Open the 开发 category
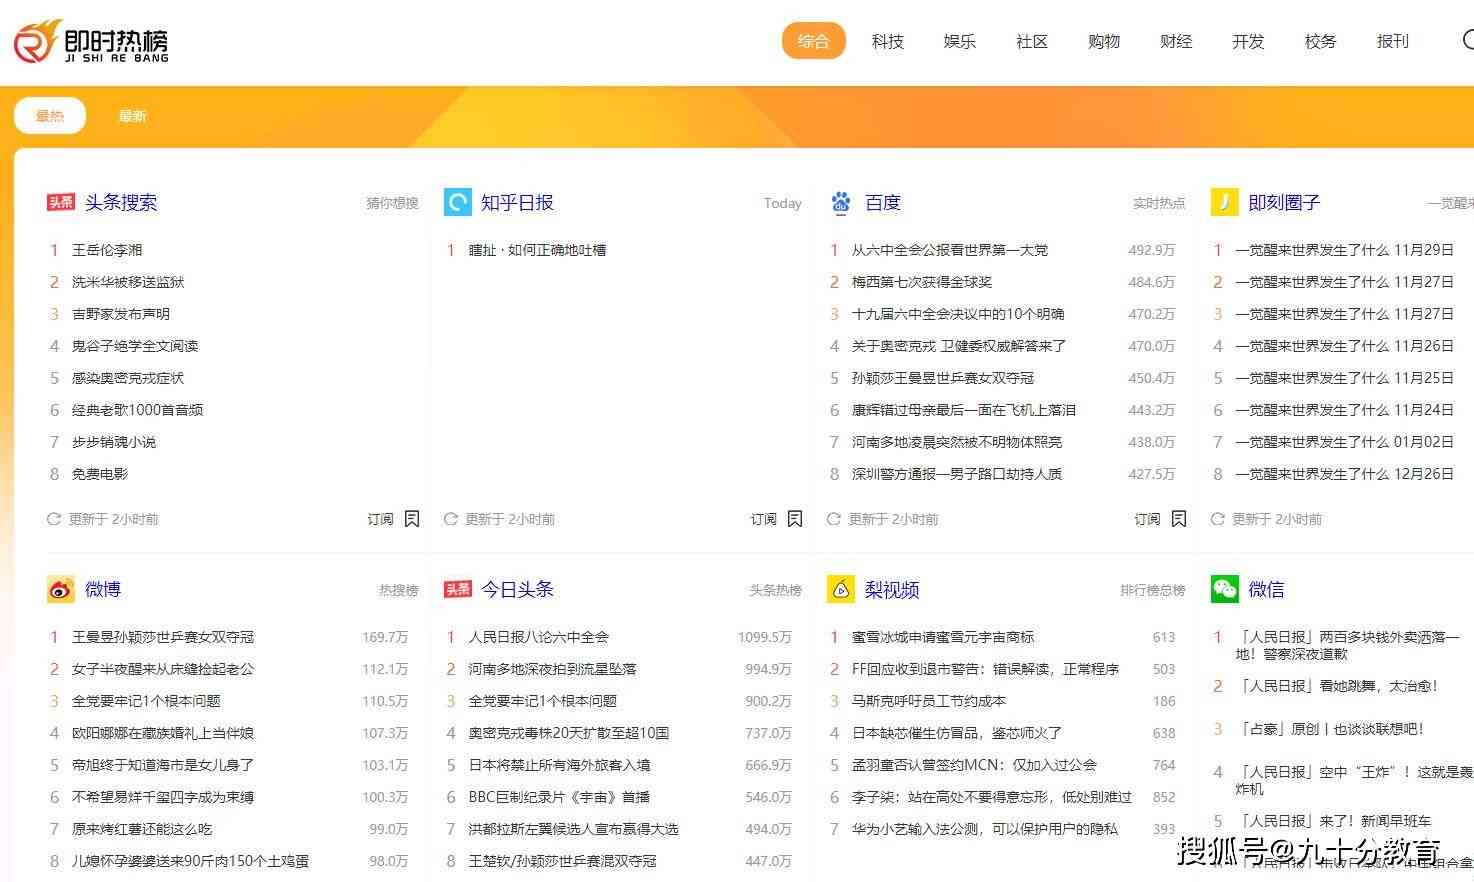This screenshot has height=882, width=1474. tap(1248, 41)
